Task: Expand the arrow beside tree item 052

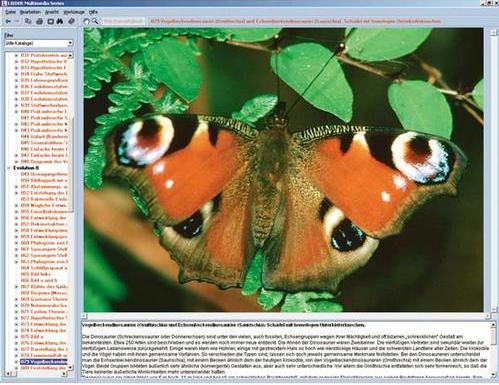Action: coord(16,193)
